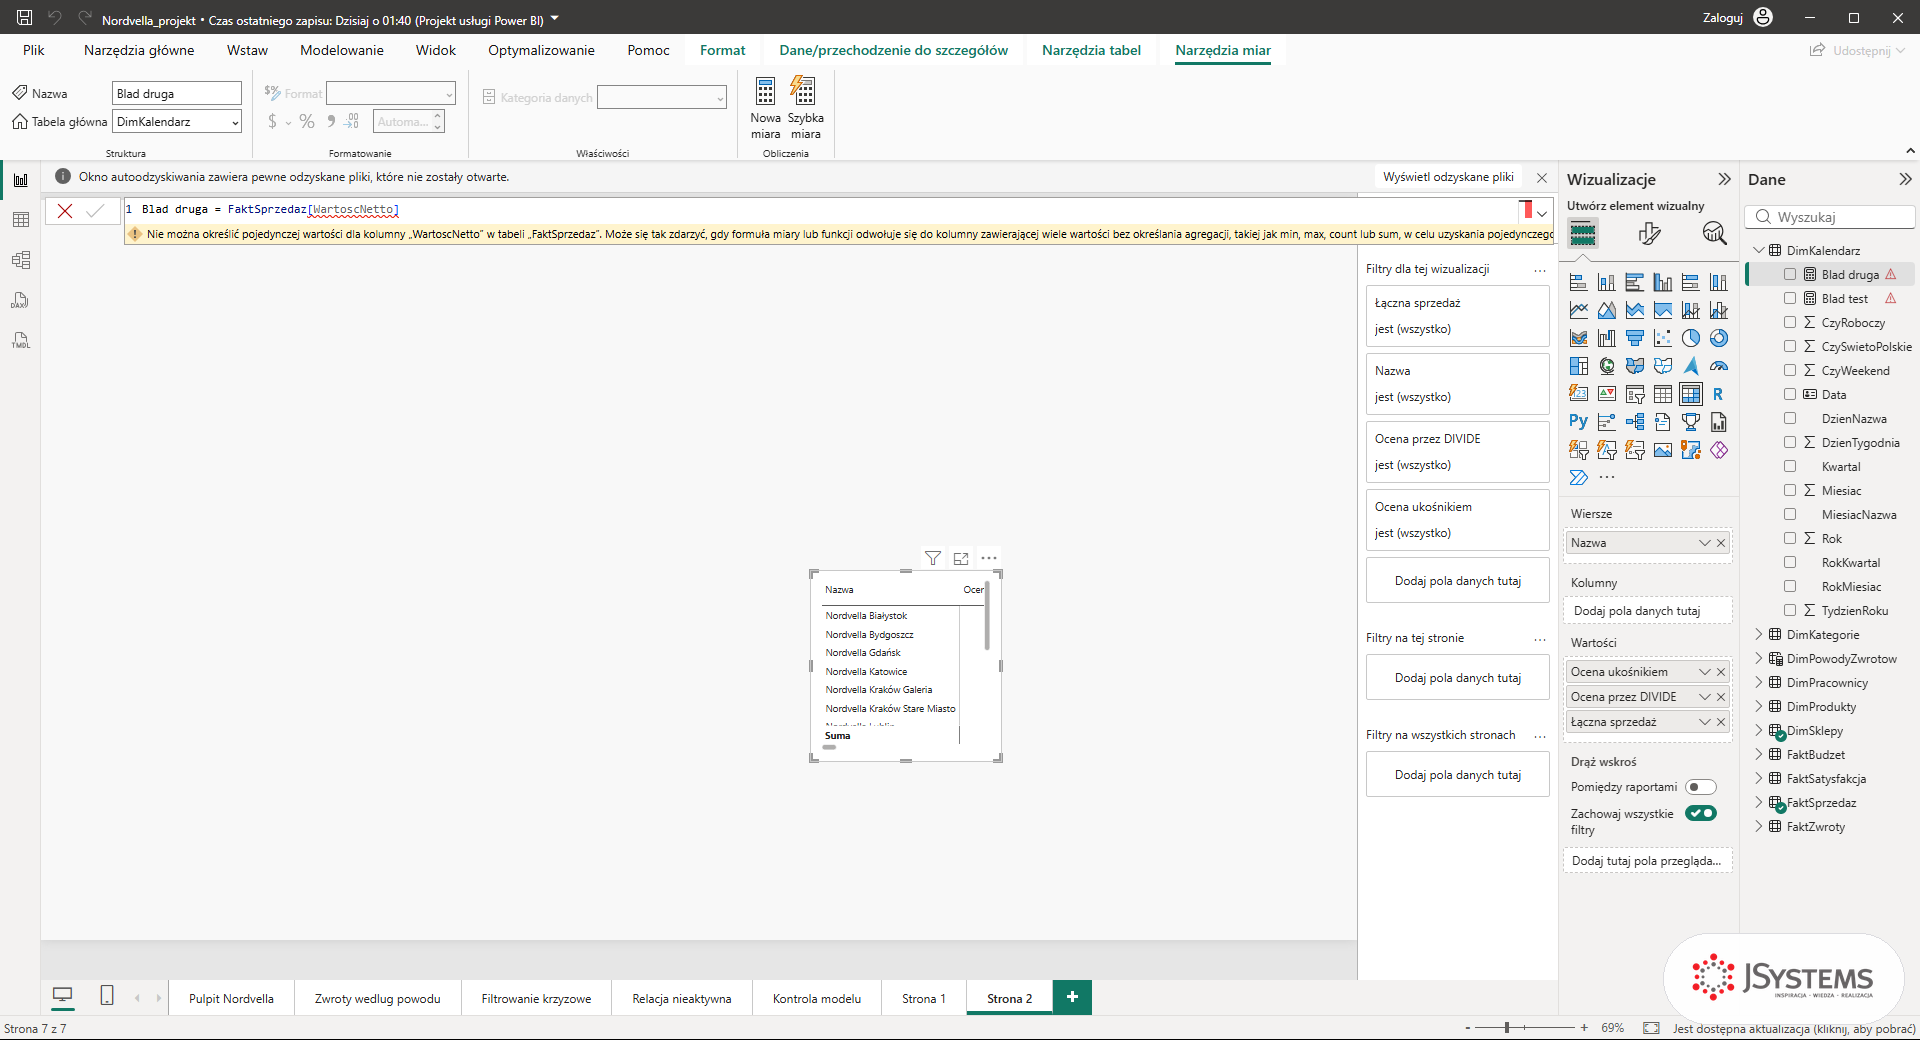Open the Modelowanie ribbon tab
The height and width of the screenshot is (1040, 1920).
click(342, 50)
